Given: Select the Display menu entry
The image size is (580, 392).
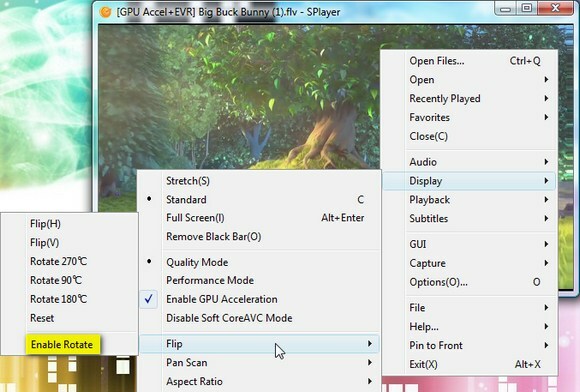Looking at the screenshot, I should tap(469, 181).
